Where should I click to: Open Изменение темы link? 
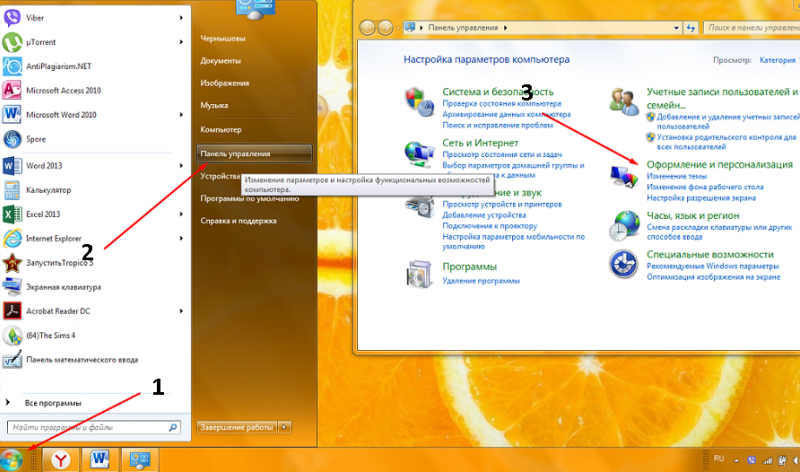677,176
